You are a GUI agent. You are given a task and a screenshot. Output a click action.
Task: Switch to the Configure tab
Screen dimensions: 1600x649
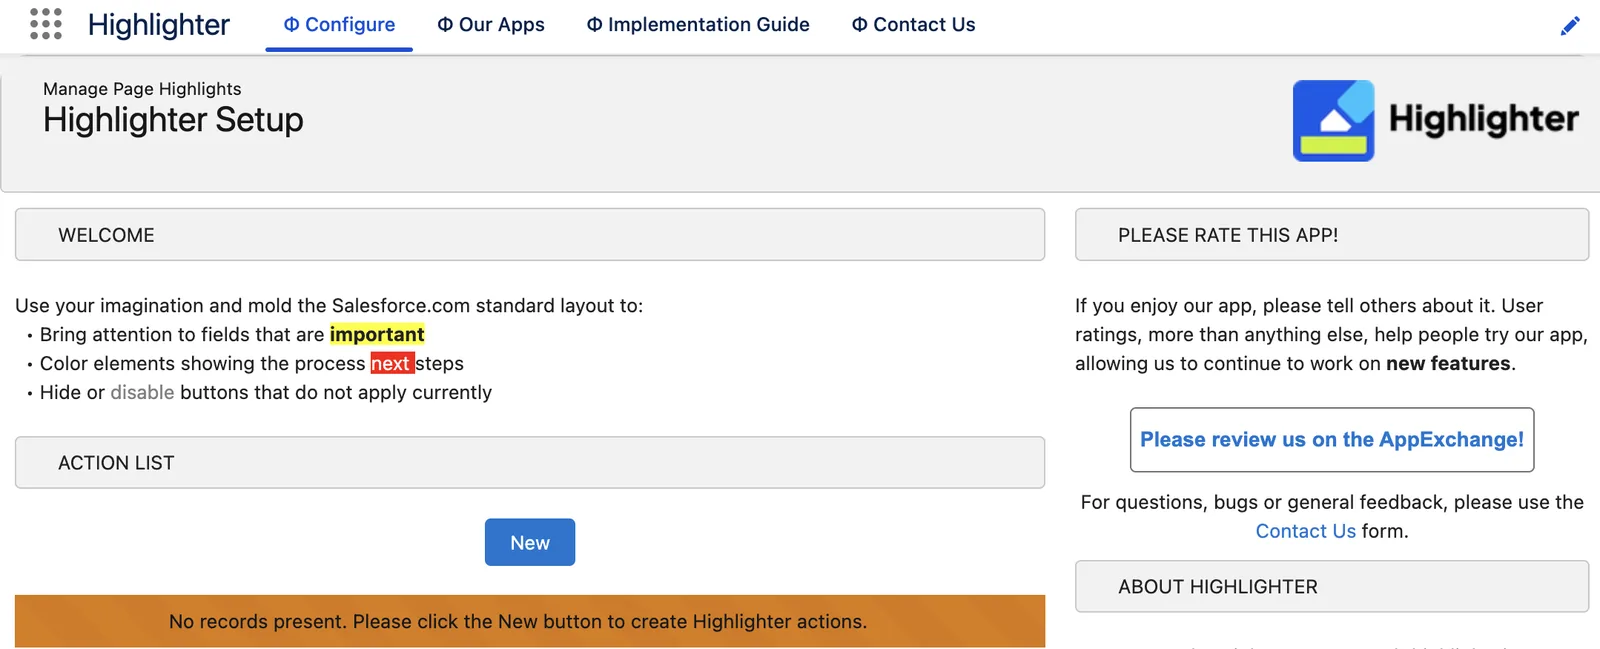(339, 25)
